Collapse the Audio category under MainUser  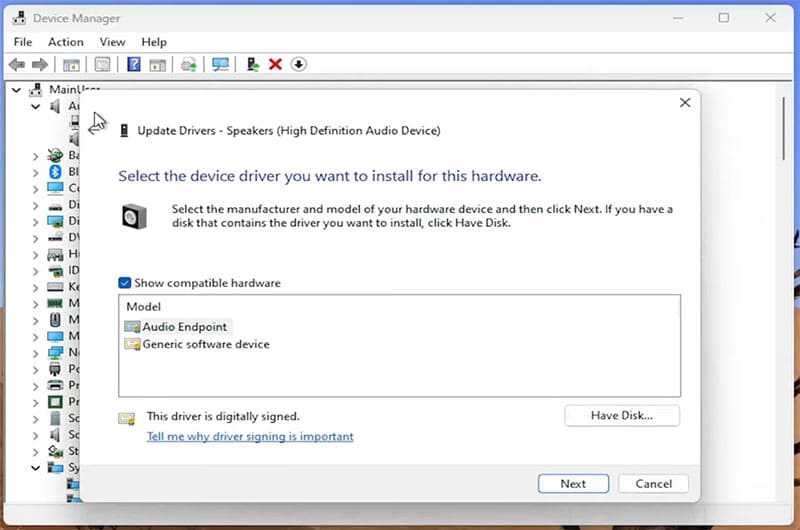36,106
